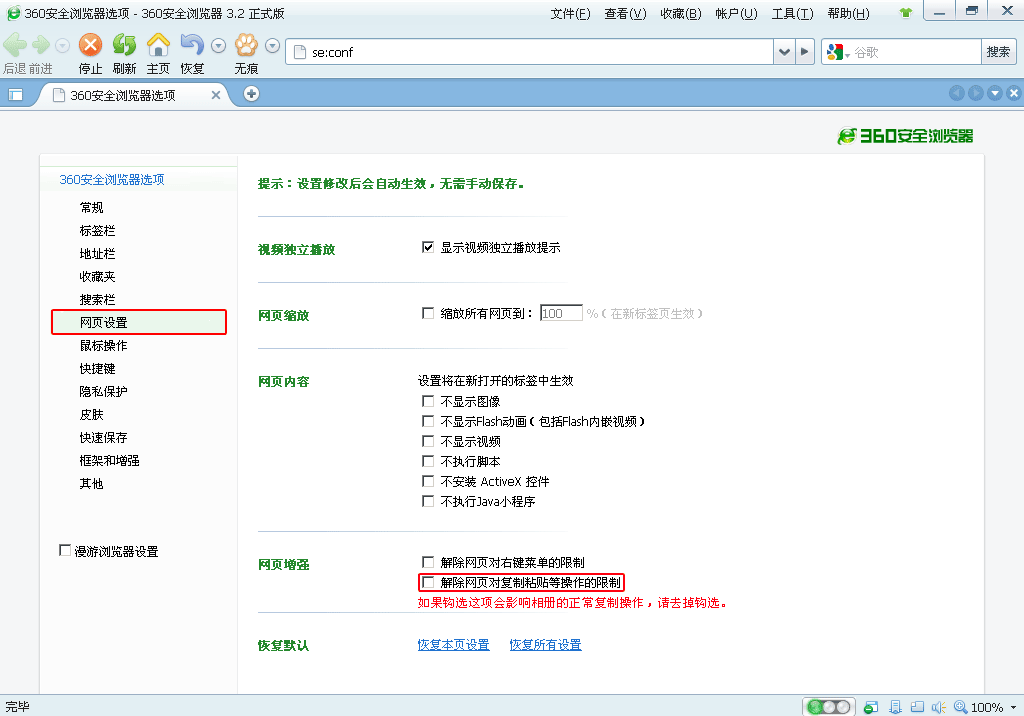
Task: Open the dropdown next to 无痕 button
Action: tap(273, 46)
